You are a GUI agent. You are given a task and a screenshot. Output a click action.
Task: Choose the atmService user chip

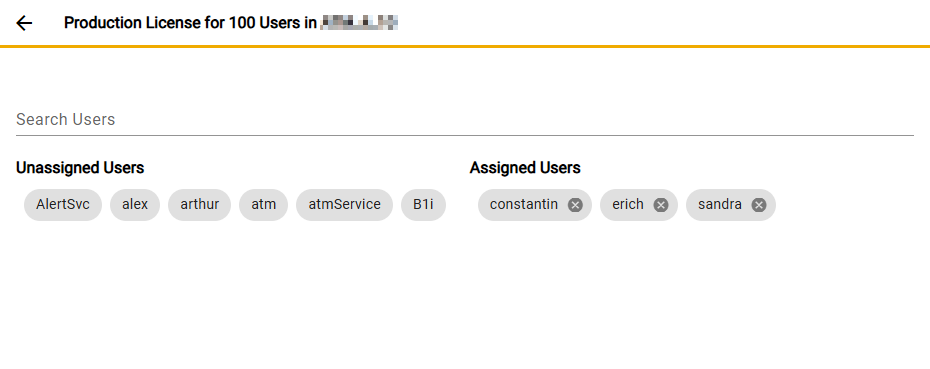(345, 205)
